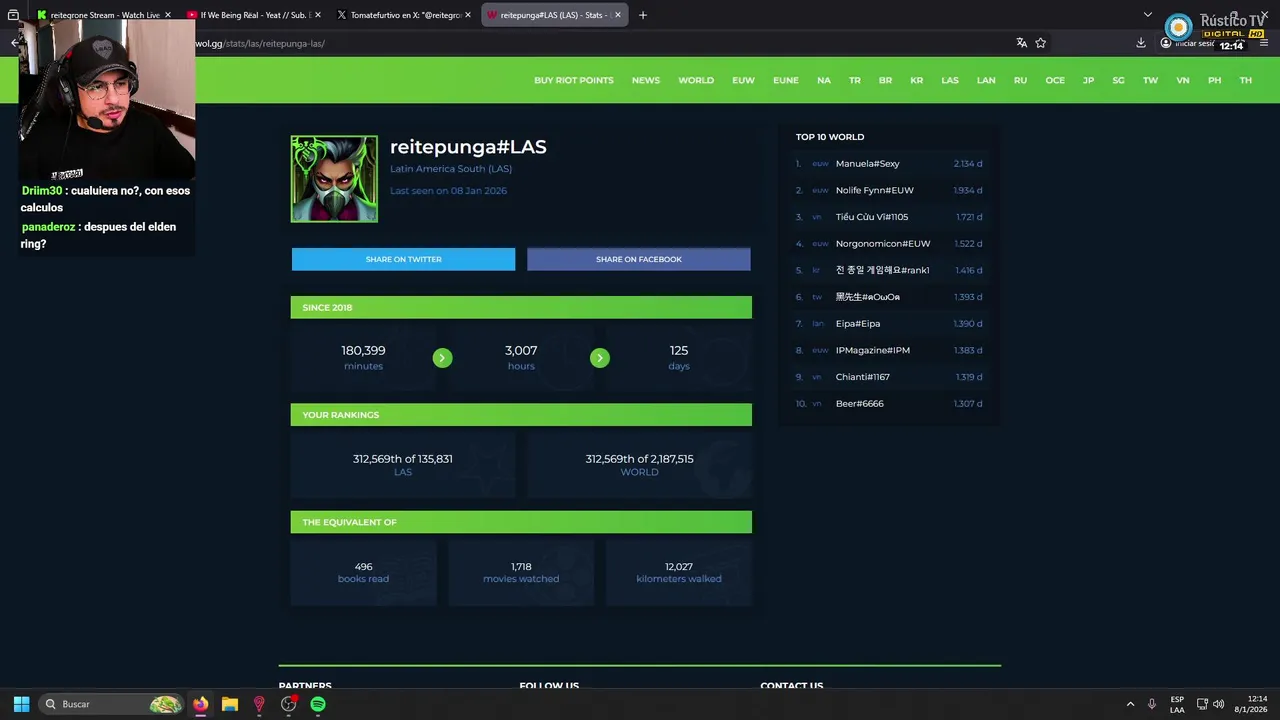This screenshot has width=1280, height=720.
Task: Select EUW region in navigation bar
Action: (x=743, y=80)
